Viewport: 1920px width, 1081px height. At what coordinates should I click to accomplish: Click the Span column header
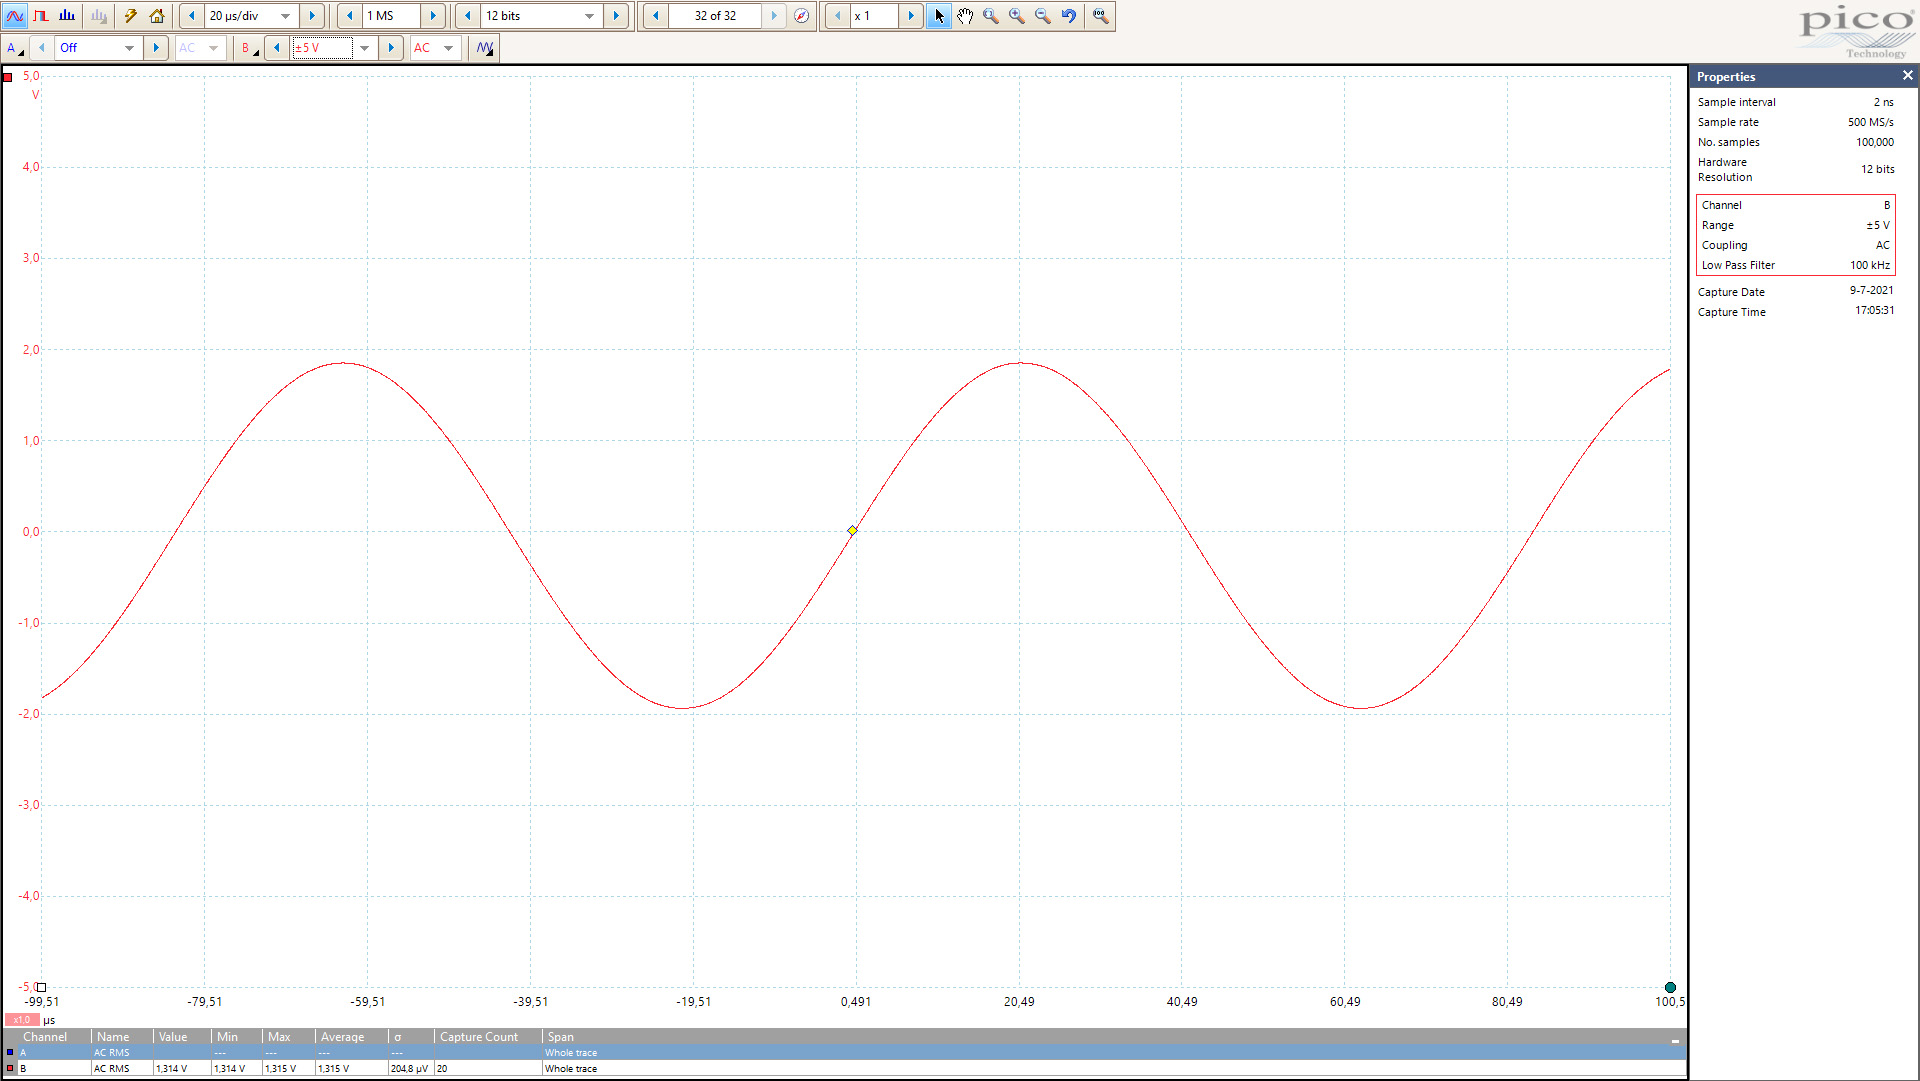[x=561, y=1037]
